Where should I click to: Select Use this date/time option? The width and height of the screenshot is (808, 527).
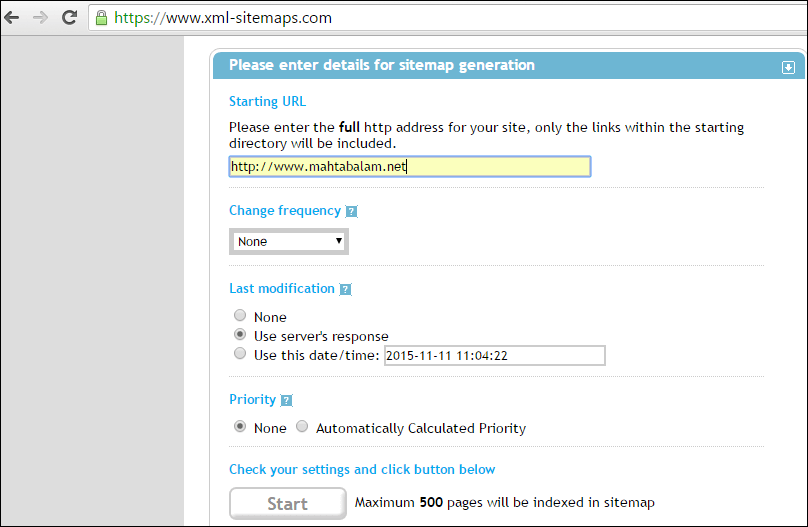[240, 353]
